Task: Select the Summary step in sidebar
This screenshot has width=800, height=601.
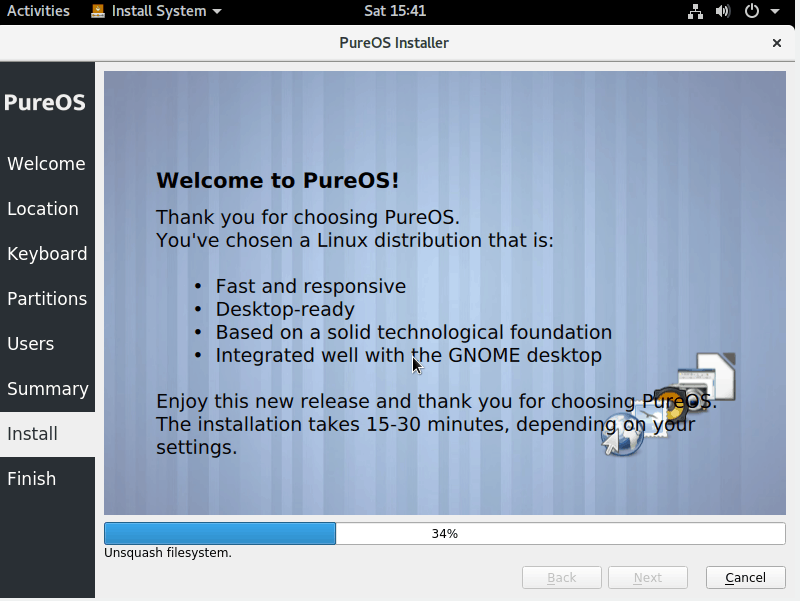Action: [x=47, y=389]
